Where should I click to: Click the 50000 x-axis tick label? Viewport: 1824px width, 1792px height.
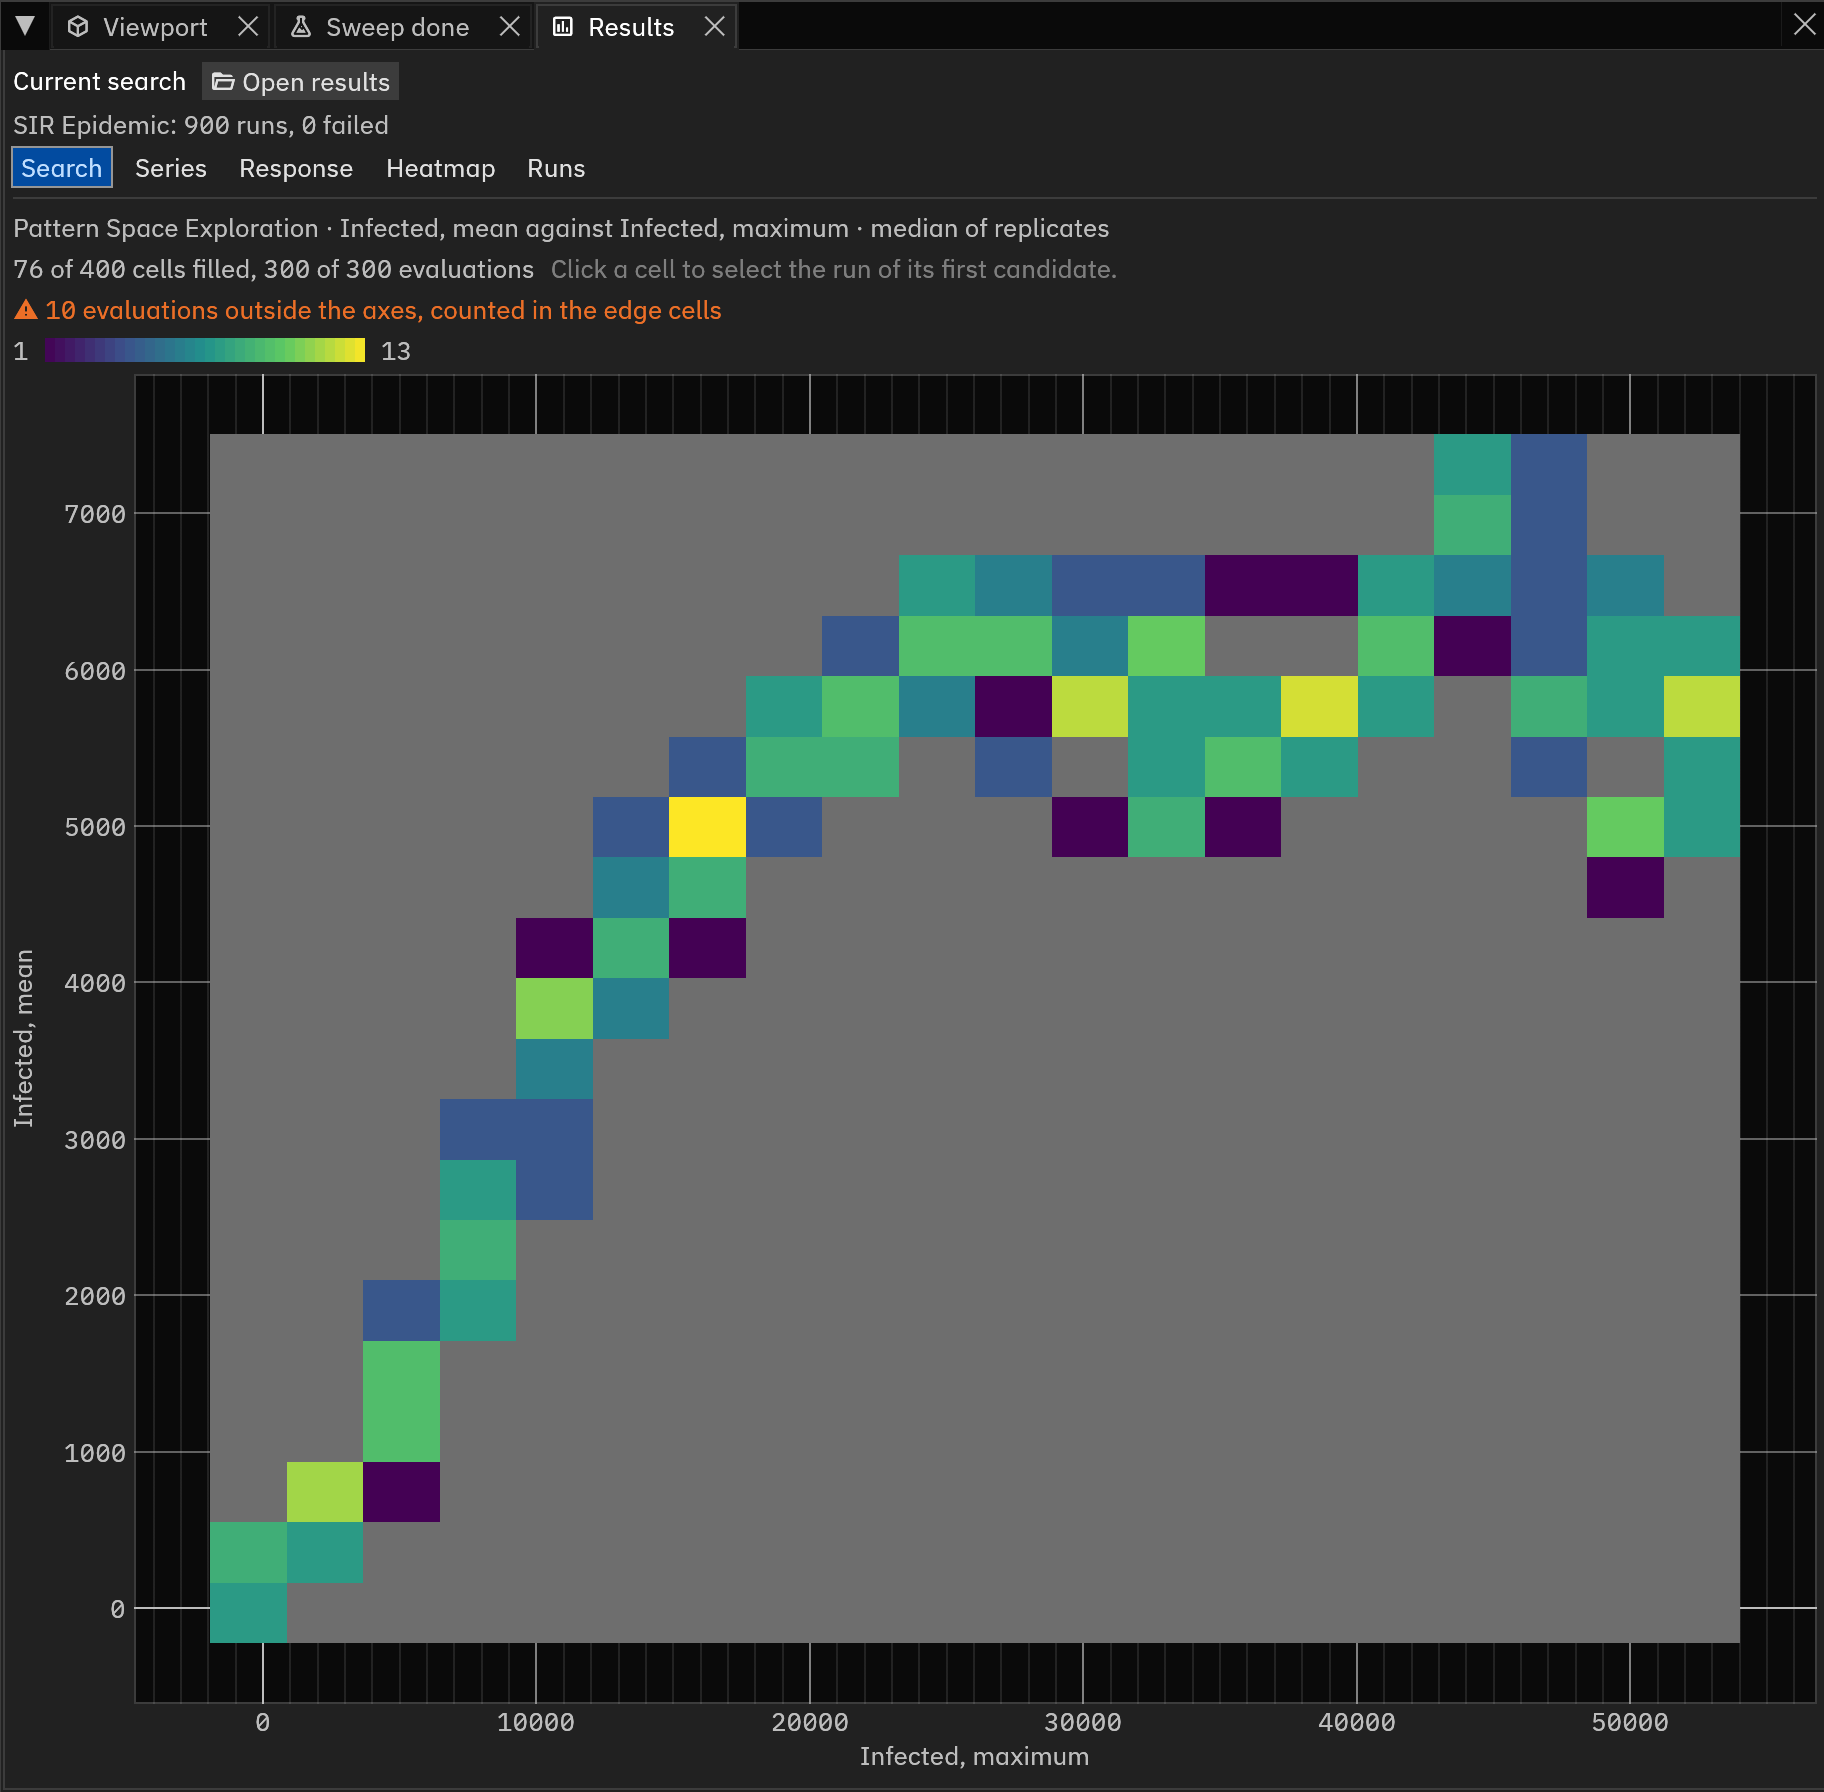[1630, 1722]
